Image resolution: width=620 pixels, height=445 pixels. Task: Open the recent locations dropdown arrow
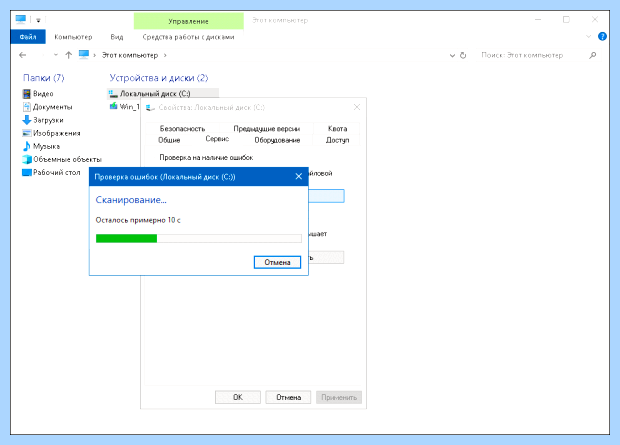[56, 55]
